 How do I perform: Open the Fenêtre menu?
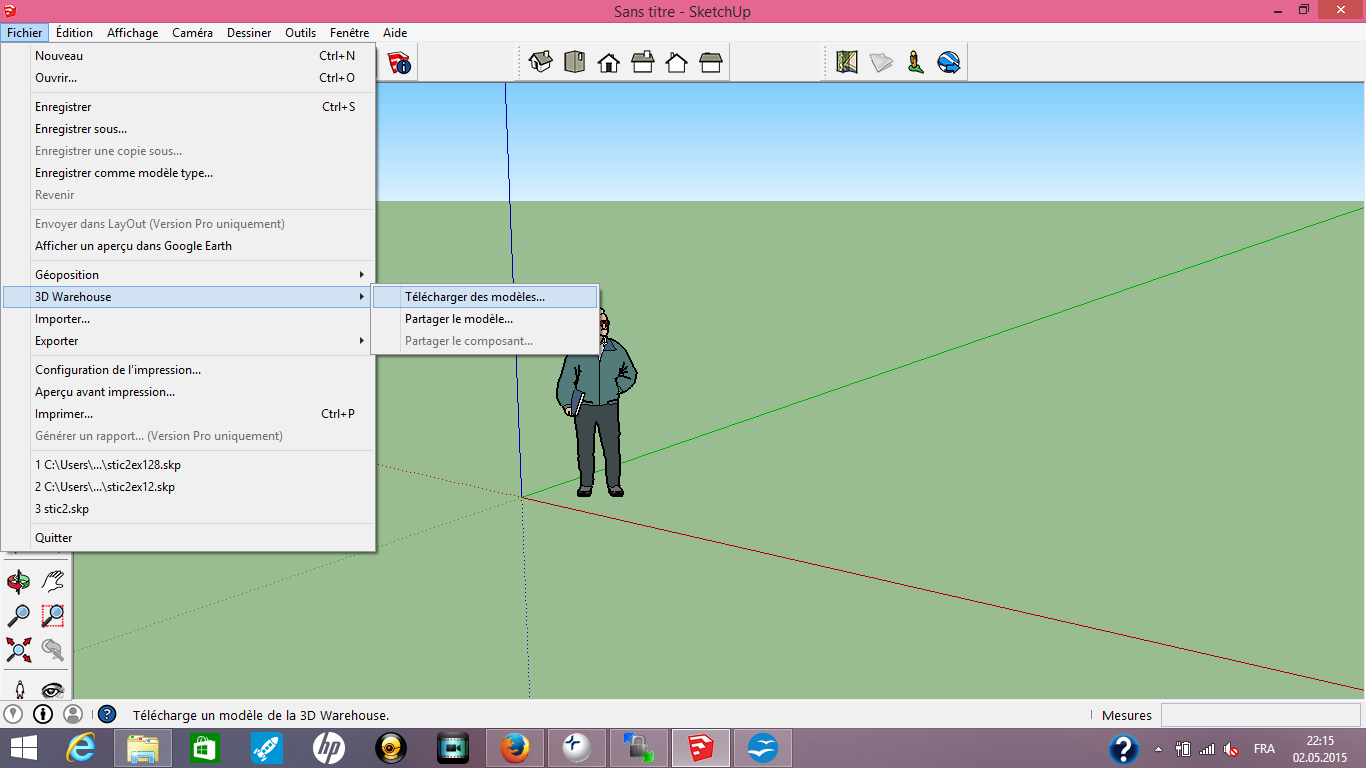(349, 33)
